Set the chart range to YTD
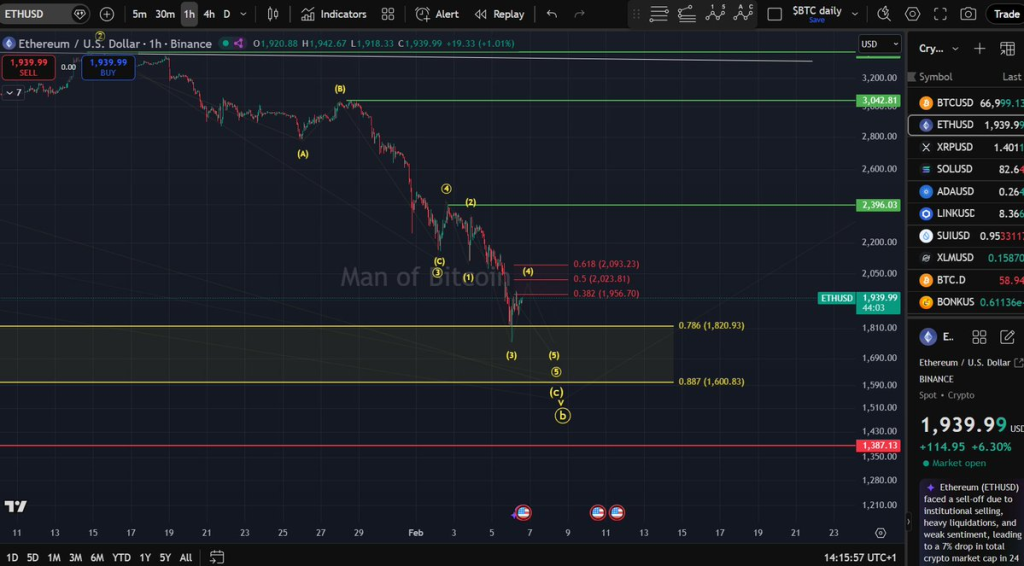The image size is (1024, 566). [121, 558]
